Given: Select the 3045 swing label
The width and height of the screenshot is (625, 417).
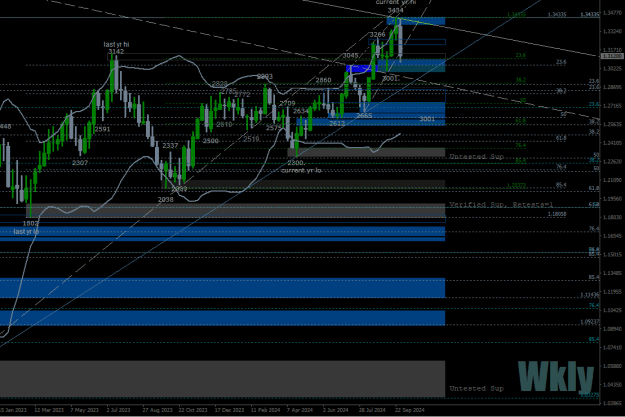Looking at the screenshot, I should tap(350, 55).
